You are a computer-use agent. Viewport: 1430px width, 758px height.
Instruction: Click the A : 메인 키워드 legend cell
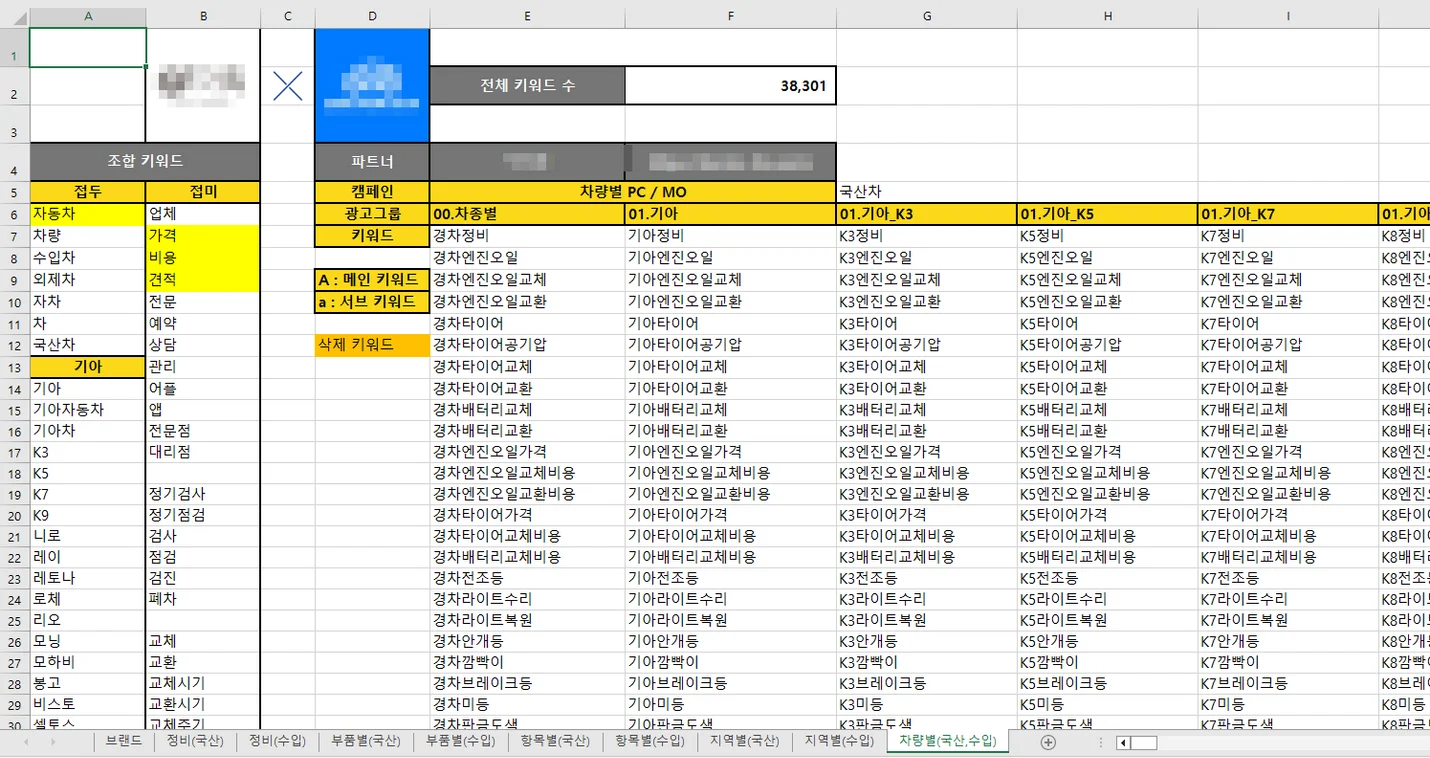[372, 280]
